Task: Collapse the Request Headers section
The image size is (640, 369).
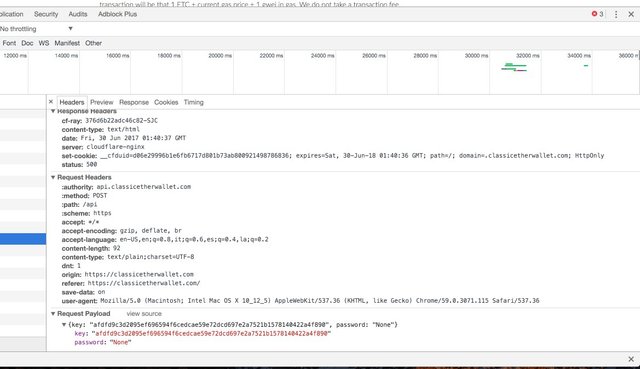Action: click(53, 177)
